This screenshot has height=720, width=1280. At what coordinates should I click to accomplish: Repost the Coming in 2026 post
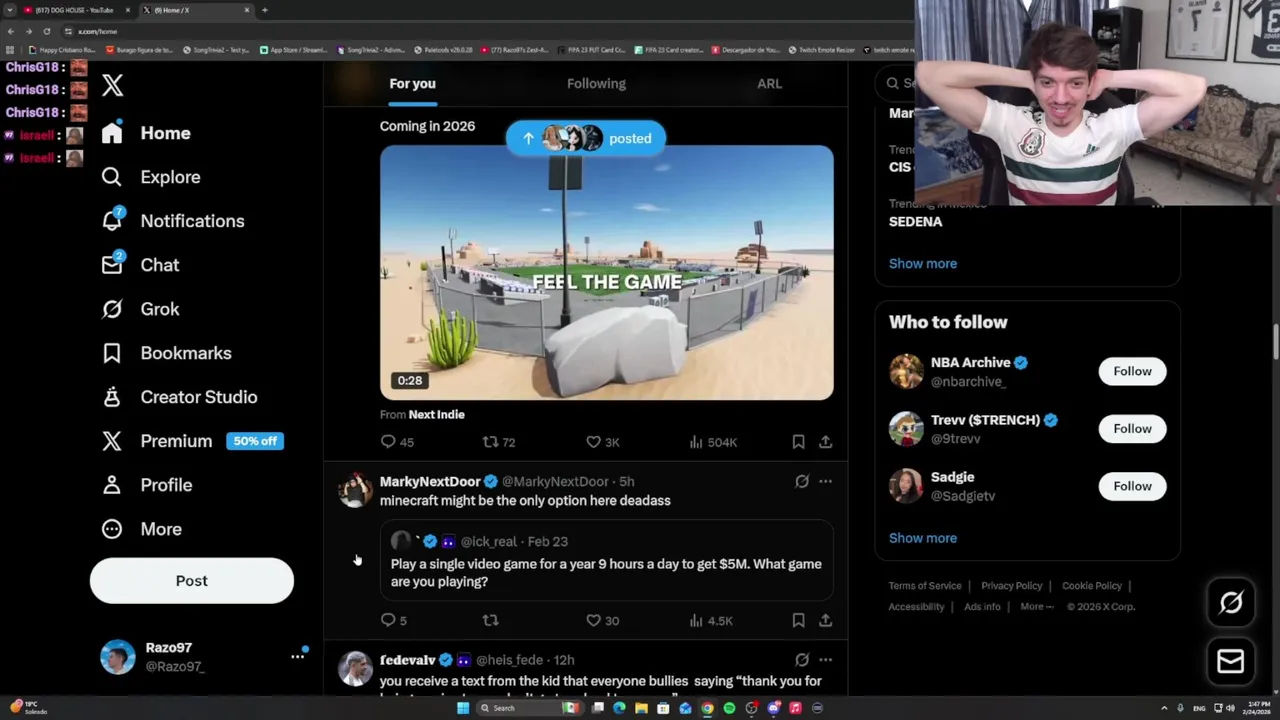point(490,441)
